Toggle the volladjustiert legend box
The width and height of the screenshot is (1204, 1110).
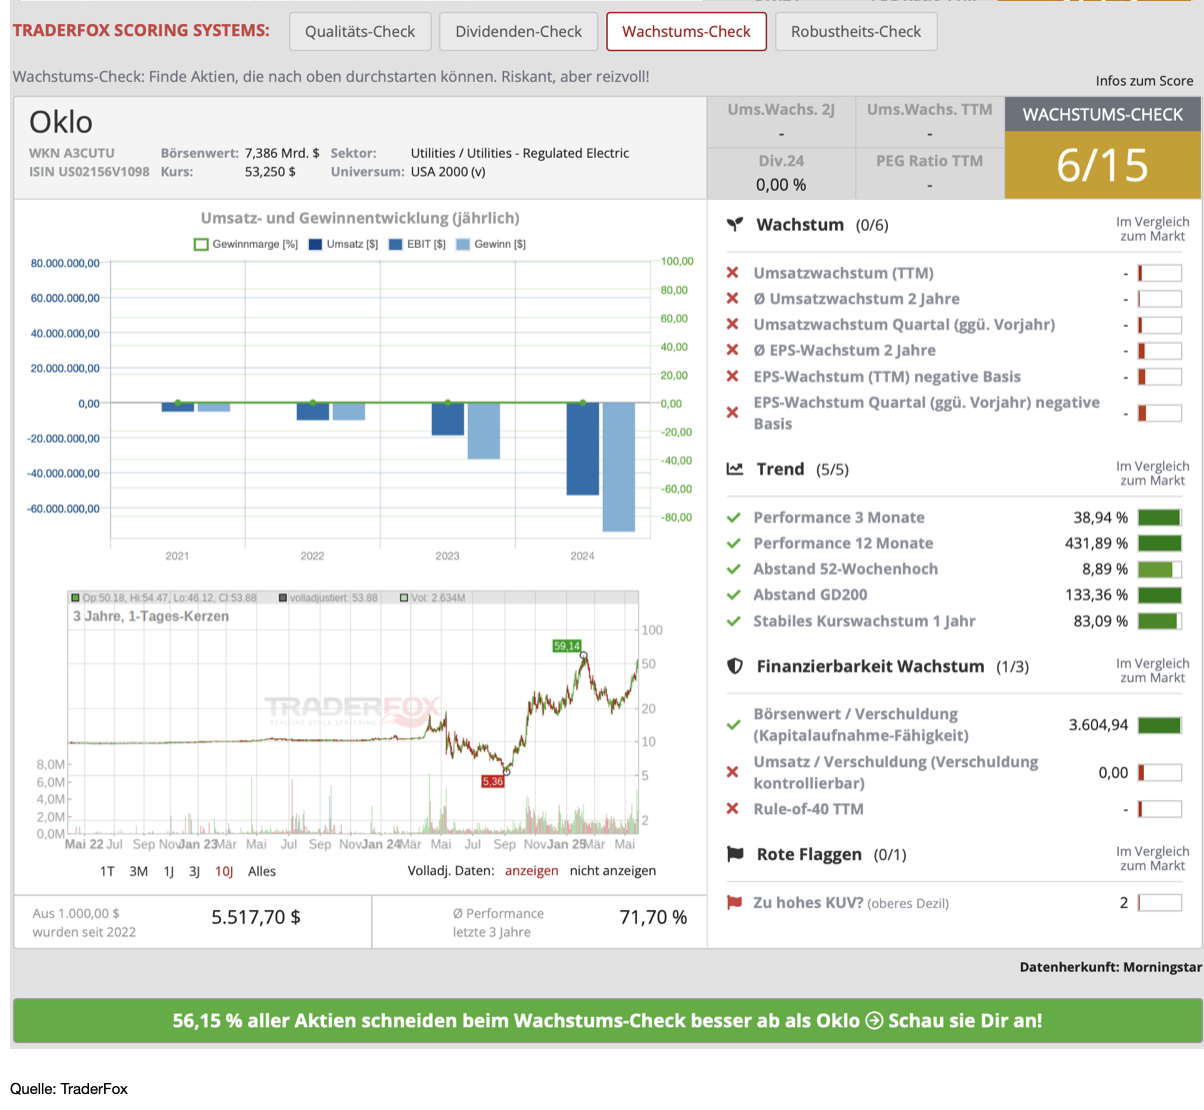[x=283, y=598]
